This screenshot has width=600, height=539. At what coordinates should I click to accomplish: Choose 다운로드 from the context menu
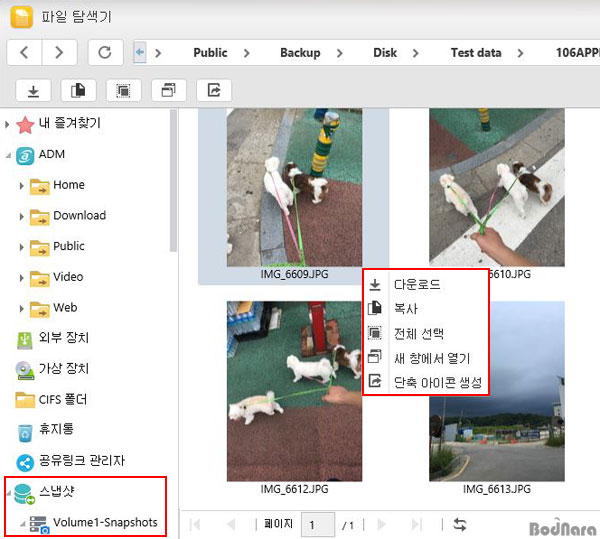(426, 285)
